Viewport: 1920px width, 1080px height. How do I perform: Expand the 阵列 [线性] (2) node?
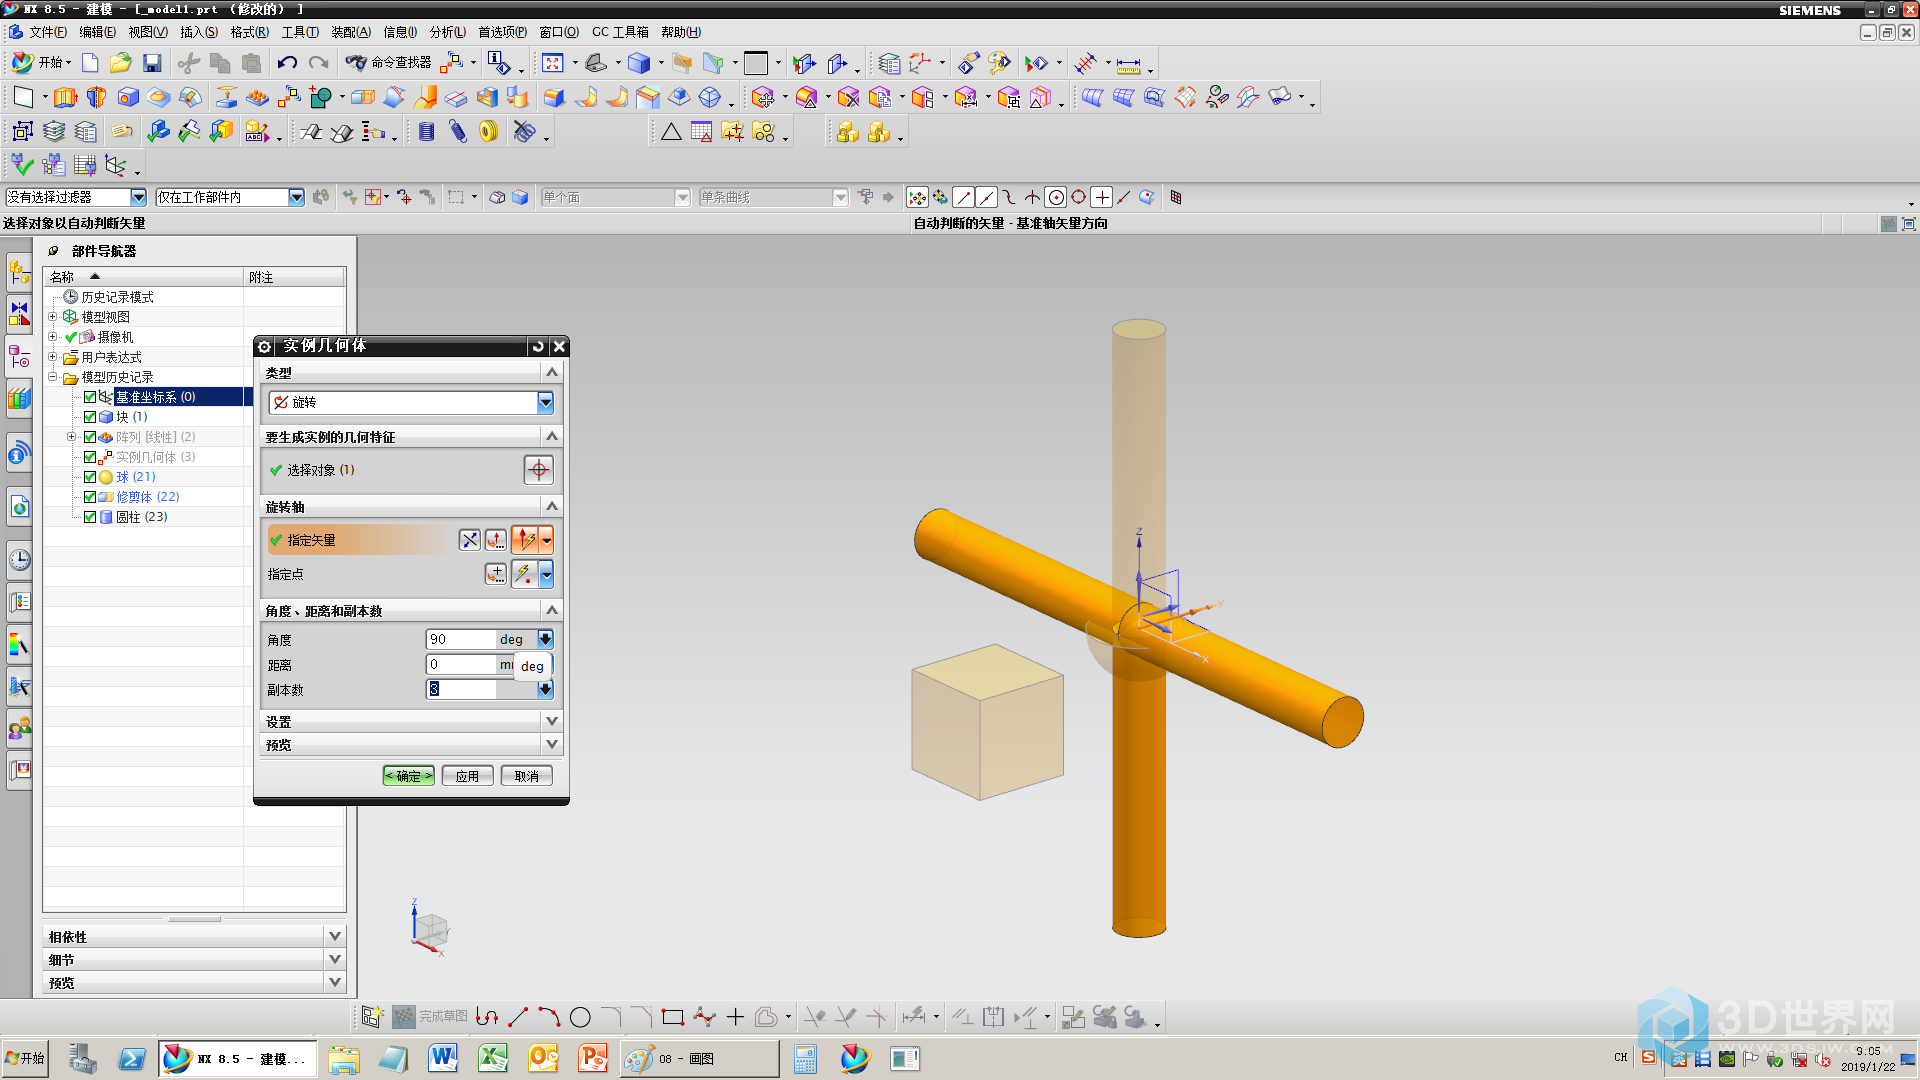[71, 437]
